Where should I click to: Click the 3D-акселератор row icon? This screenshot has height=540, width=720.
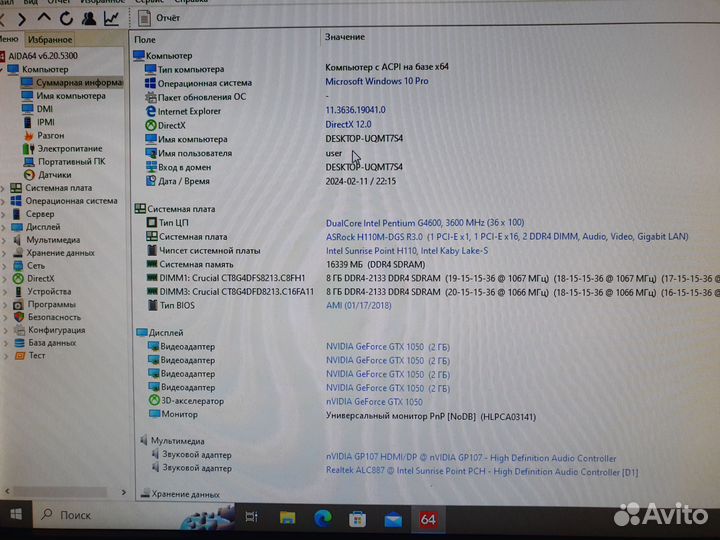point(154,400)
